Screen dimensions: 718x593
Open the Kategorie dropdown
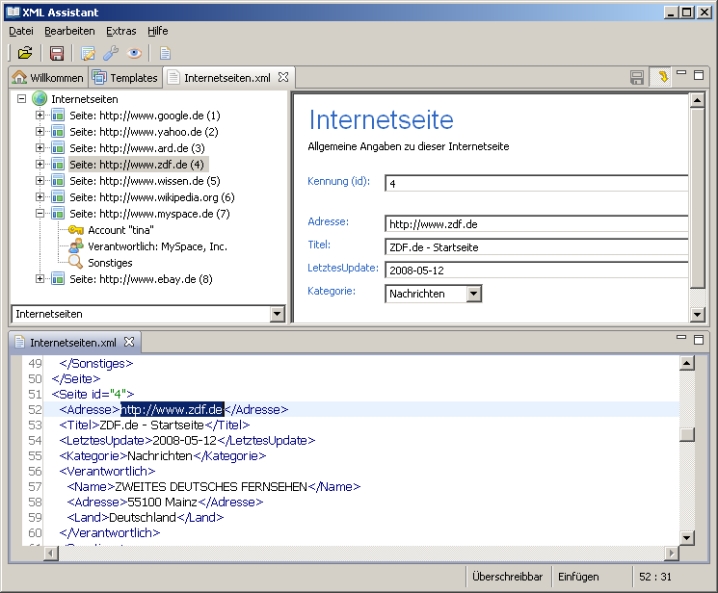[x=474, y=294]
